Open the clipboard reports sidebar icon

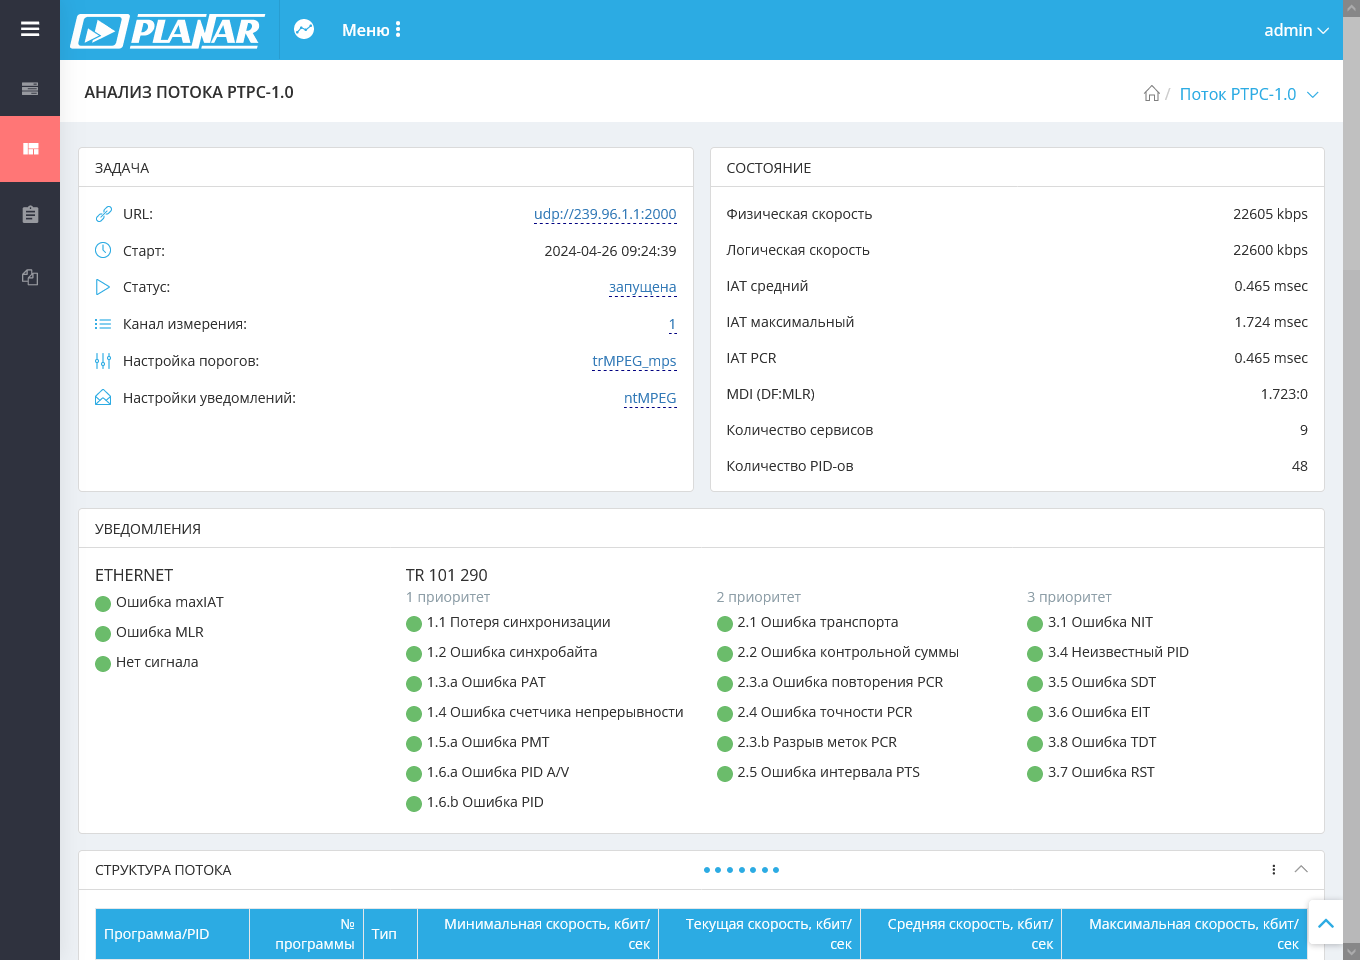[30, 214]
